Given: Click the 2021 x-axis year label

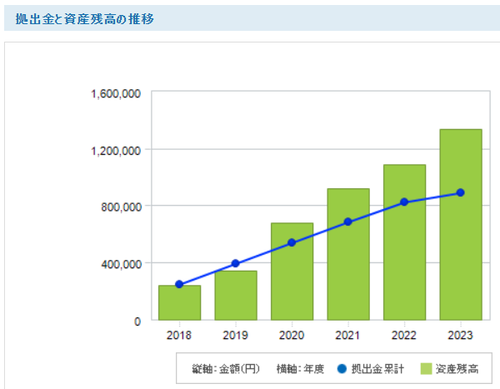Looking at the screenshot, I should coord(348,335).
